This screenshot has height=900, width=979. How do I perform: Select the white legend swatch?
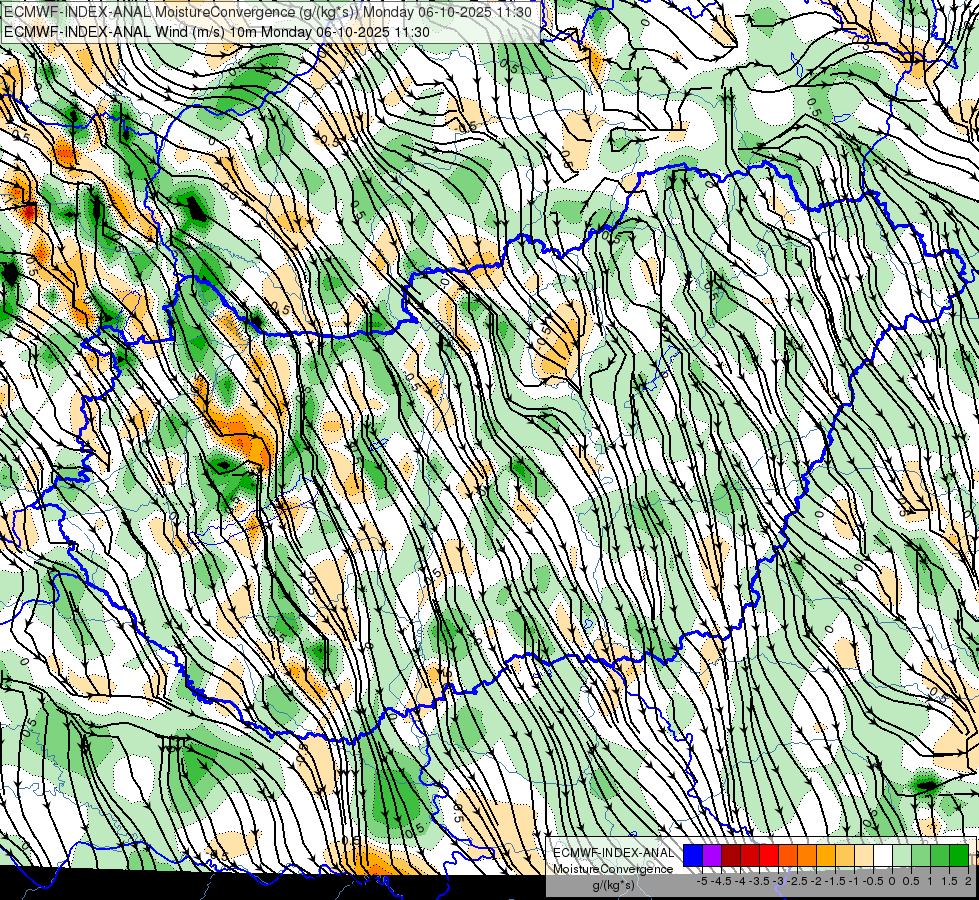883,856
